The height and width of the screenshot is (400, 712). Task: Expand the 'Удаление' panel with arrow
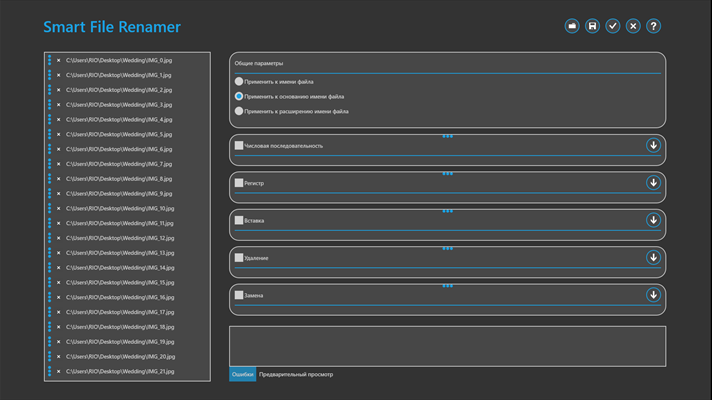653,257
